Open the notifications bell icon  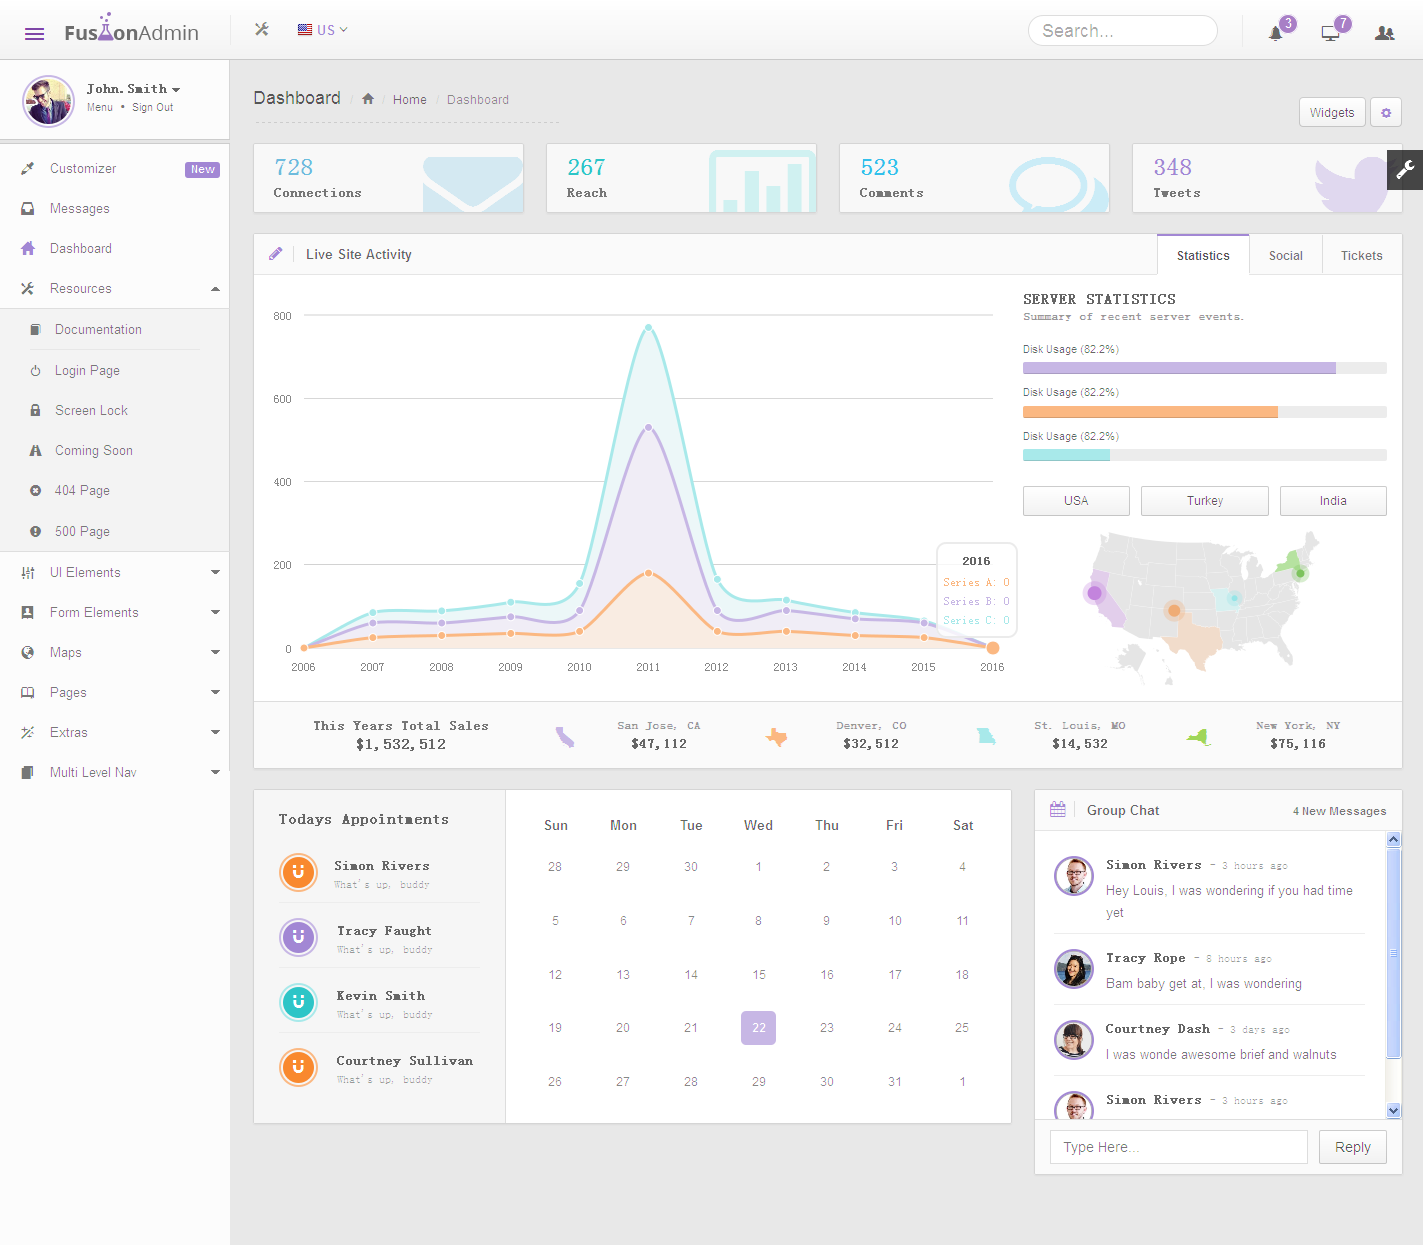click(1275, 33)
